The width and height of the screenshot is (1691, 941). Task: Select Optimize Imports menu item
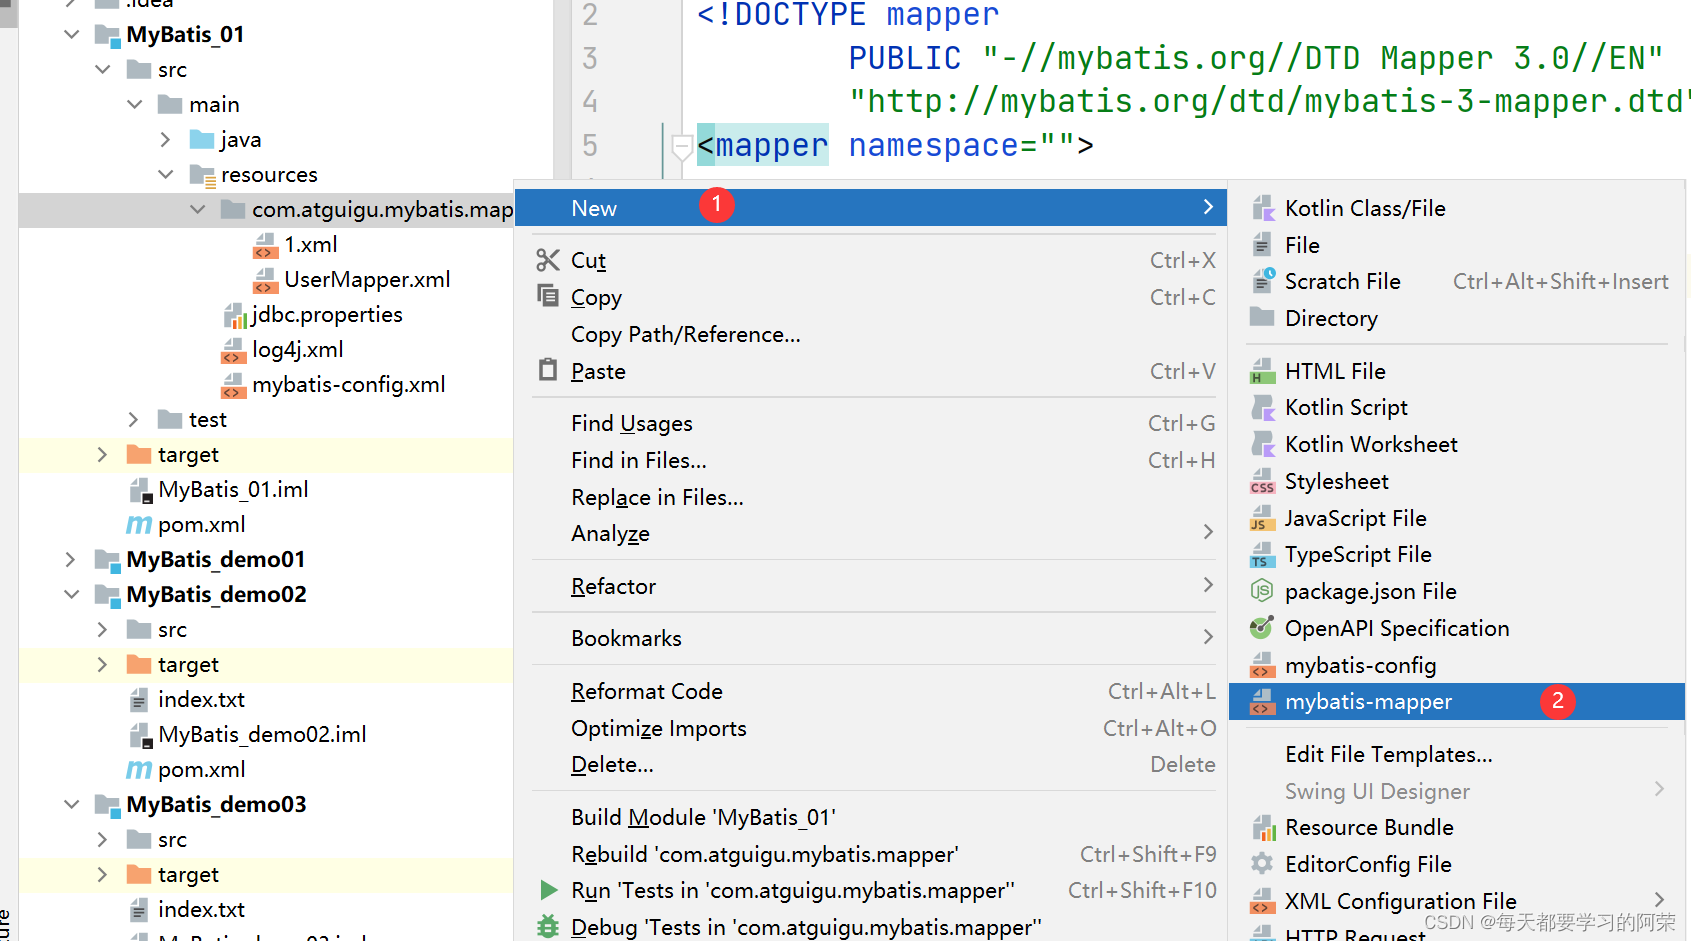(x=870, y=728)
